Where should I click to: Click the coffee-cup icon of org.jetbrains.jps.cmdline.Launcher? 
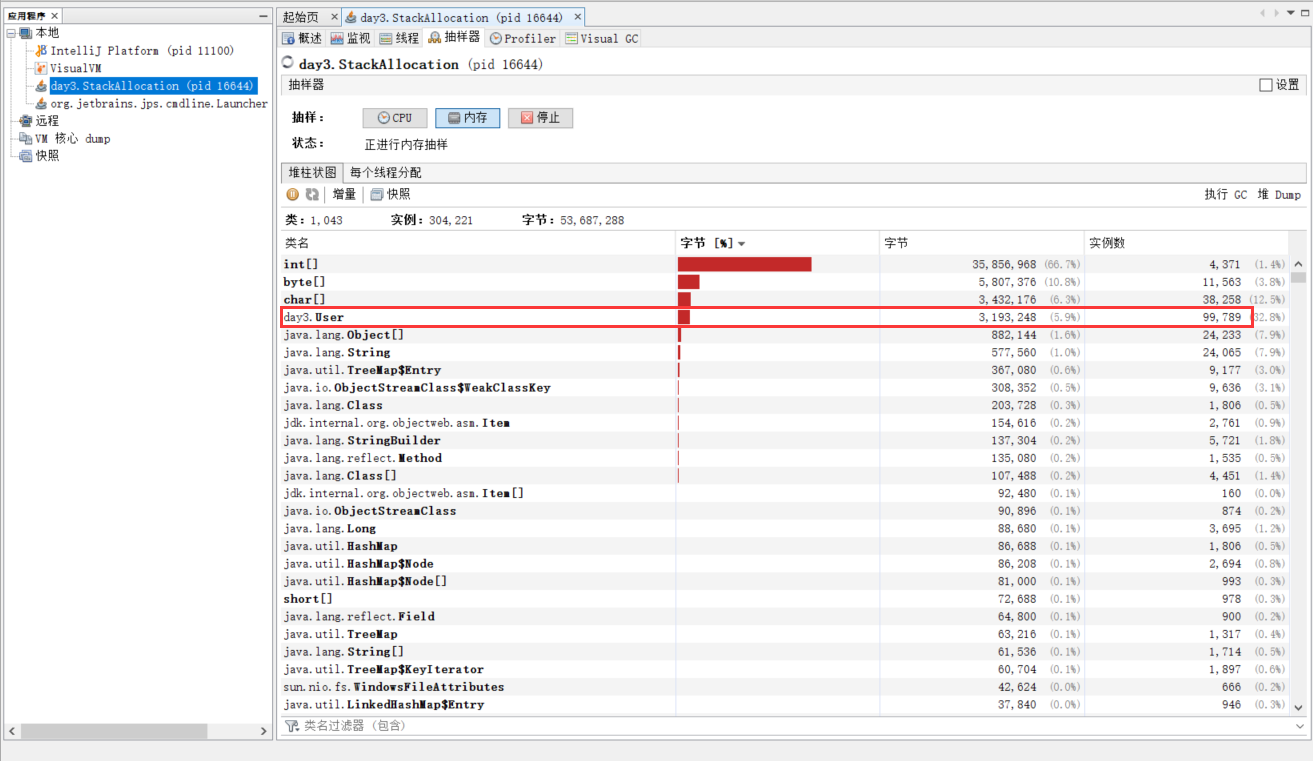coord(41,103)
